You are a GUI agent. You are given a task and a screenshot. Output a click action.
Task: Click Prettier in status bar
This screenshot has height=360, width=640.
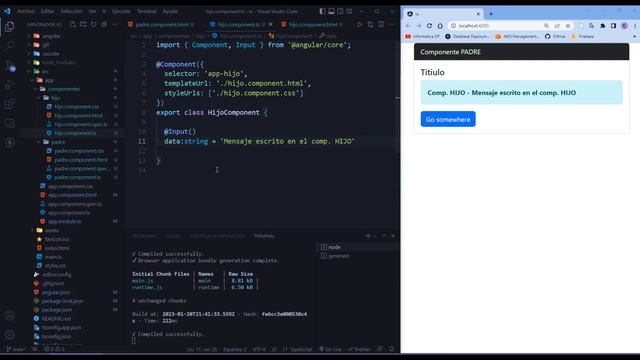[359, 349]
